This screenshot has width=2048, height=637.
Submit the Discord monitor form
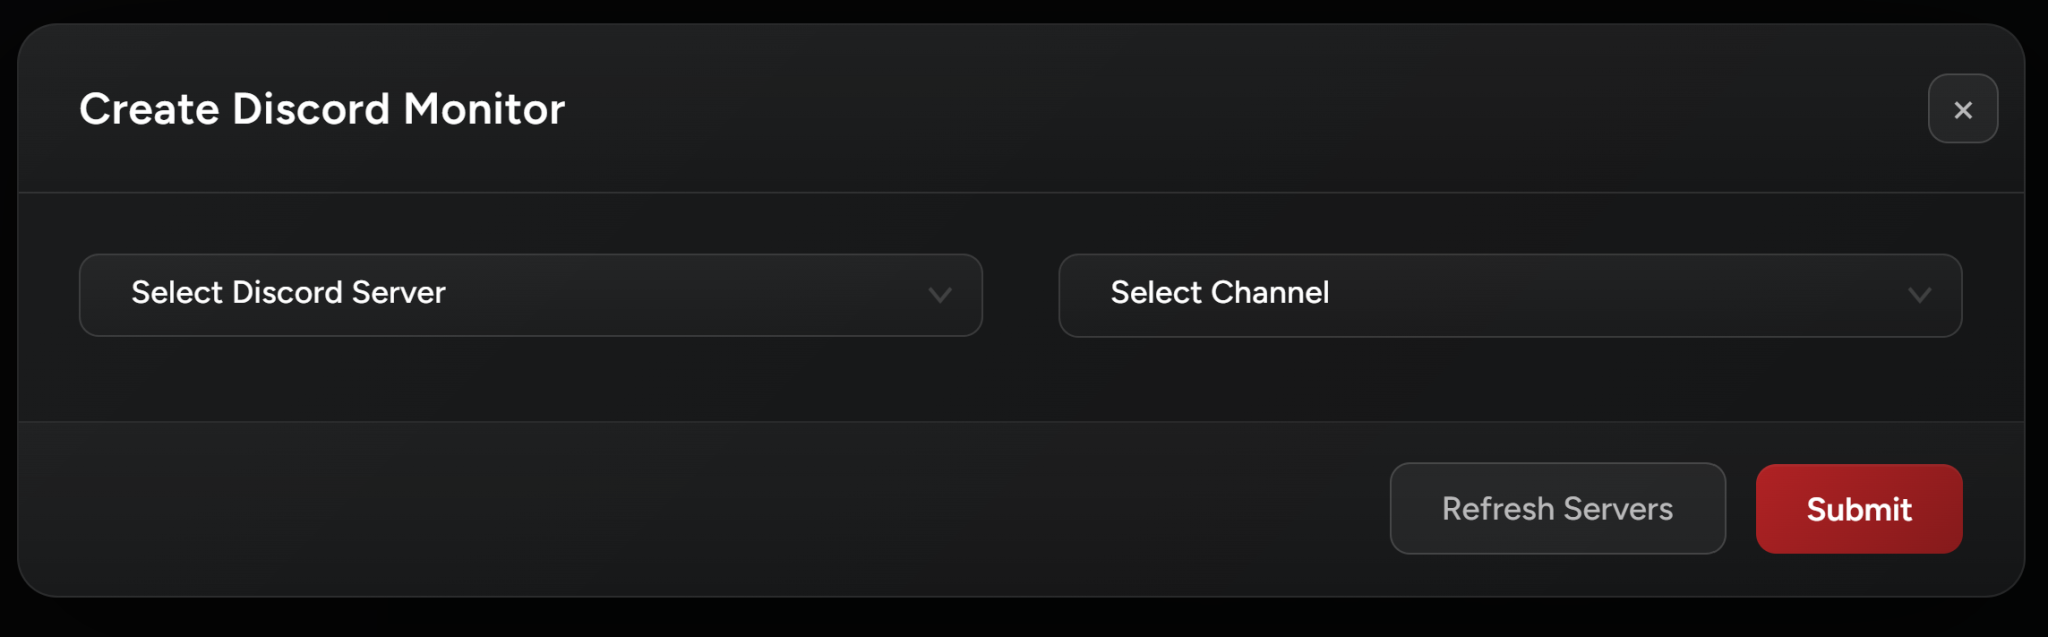[1858, 509]
